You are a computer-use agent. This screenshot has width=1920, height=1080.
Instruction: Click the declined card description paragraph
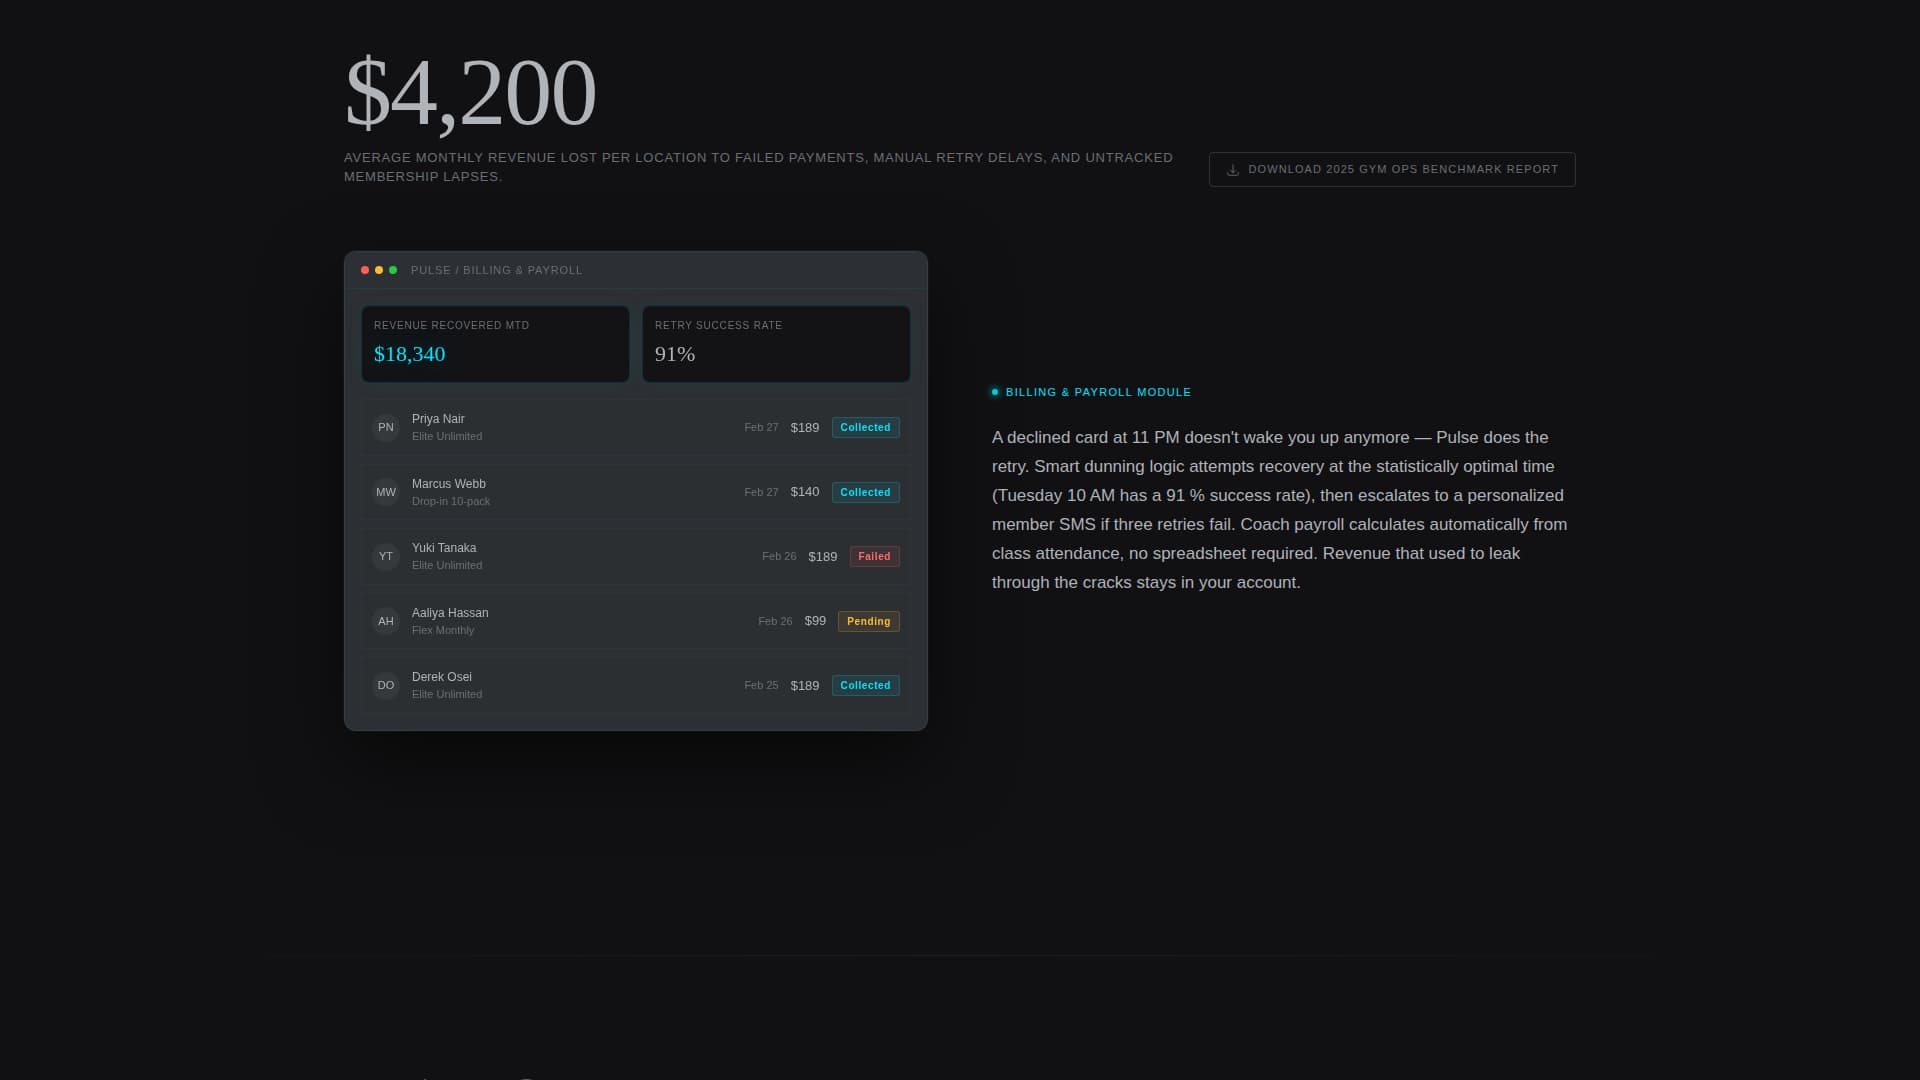click(x=1280, y=510)
